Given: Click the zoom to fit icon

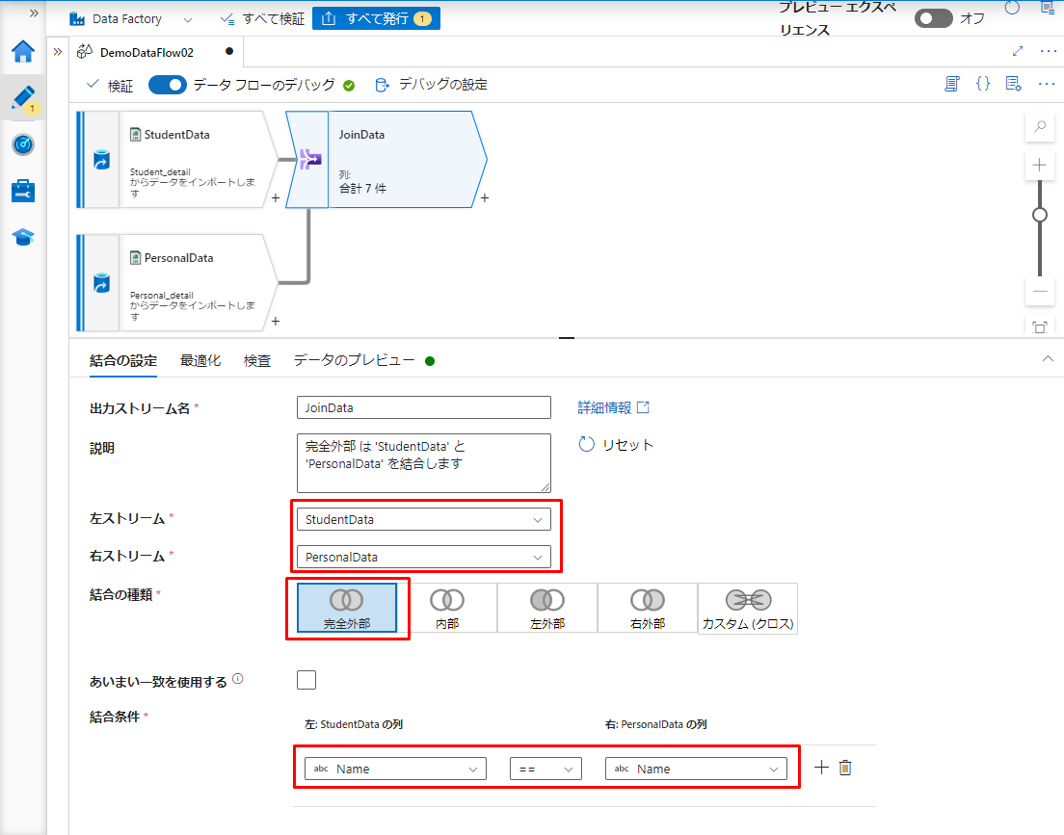Looking at the screenshot, I should pyautogui.click(x=1039, y=327).
